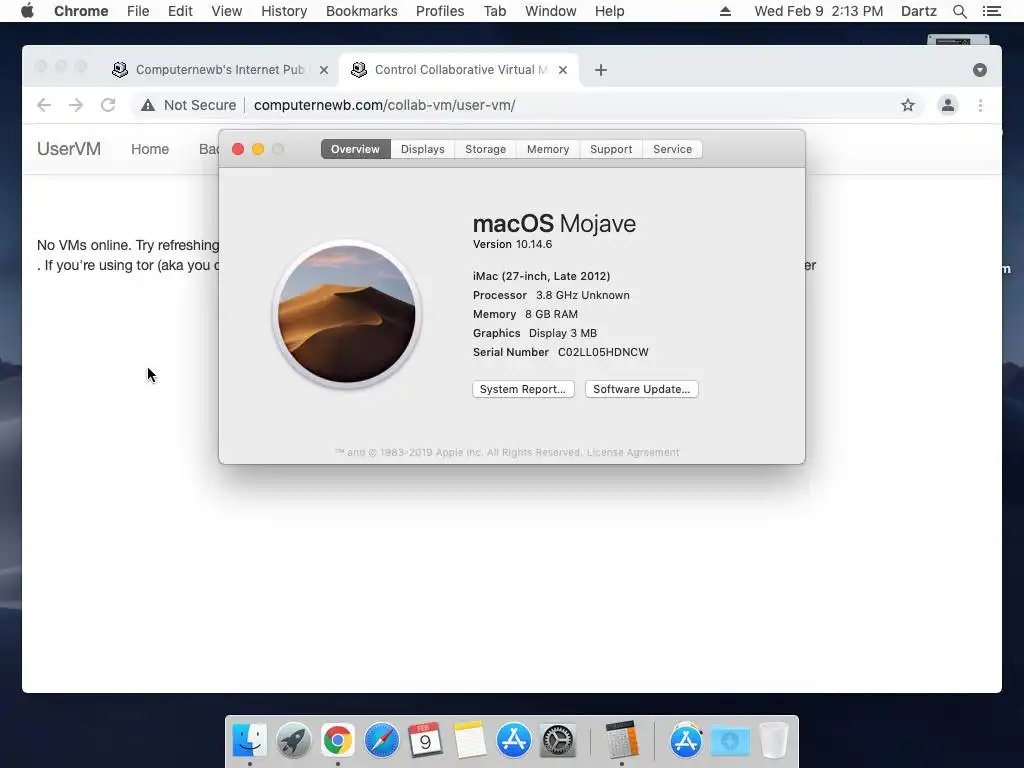This screenshot has height=768, width=1024.
Task: Open Finder from the Dock
Action: click(249, 741)
